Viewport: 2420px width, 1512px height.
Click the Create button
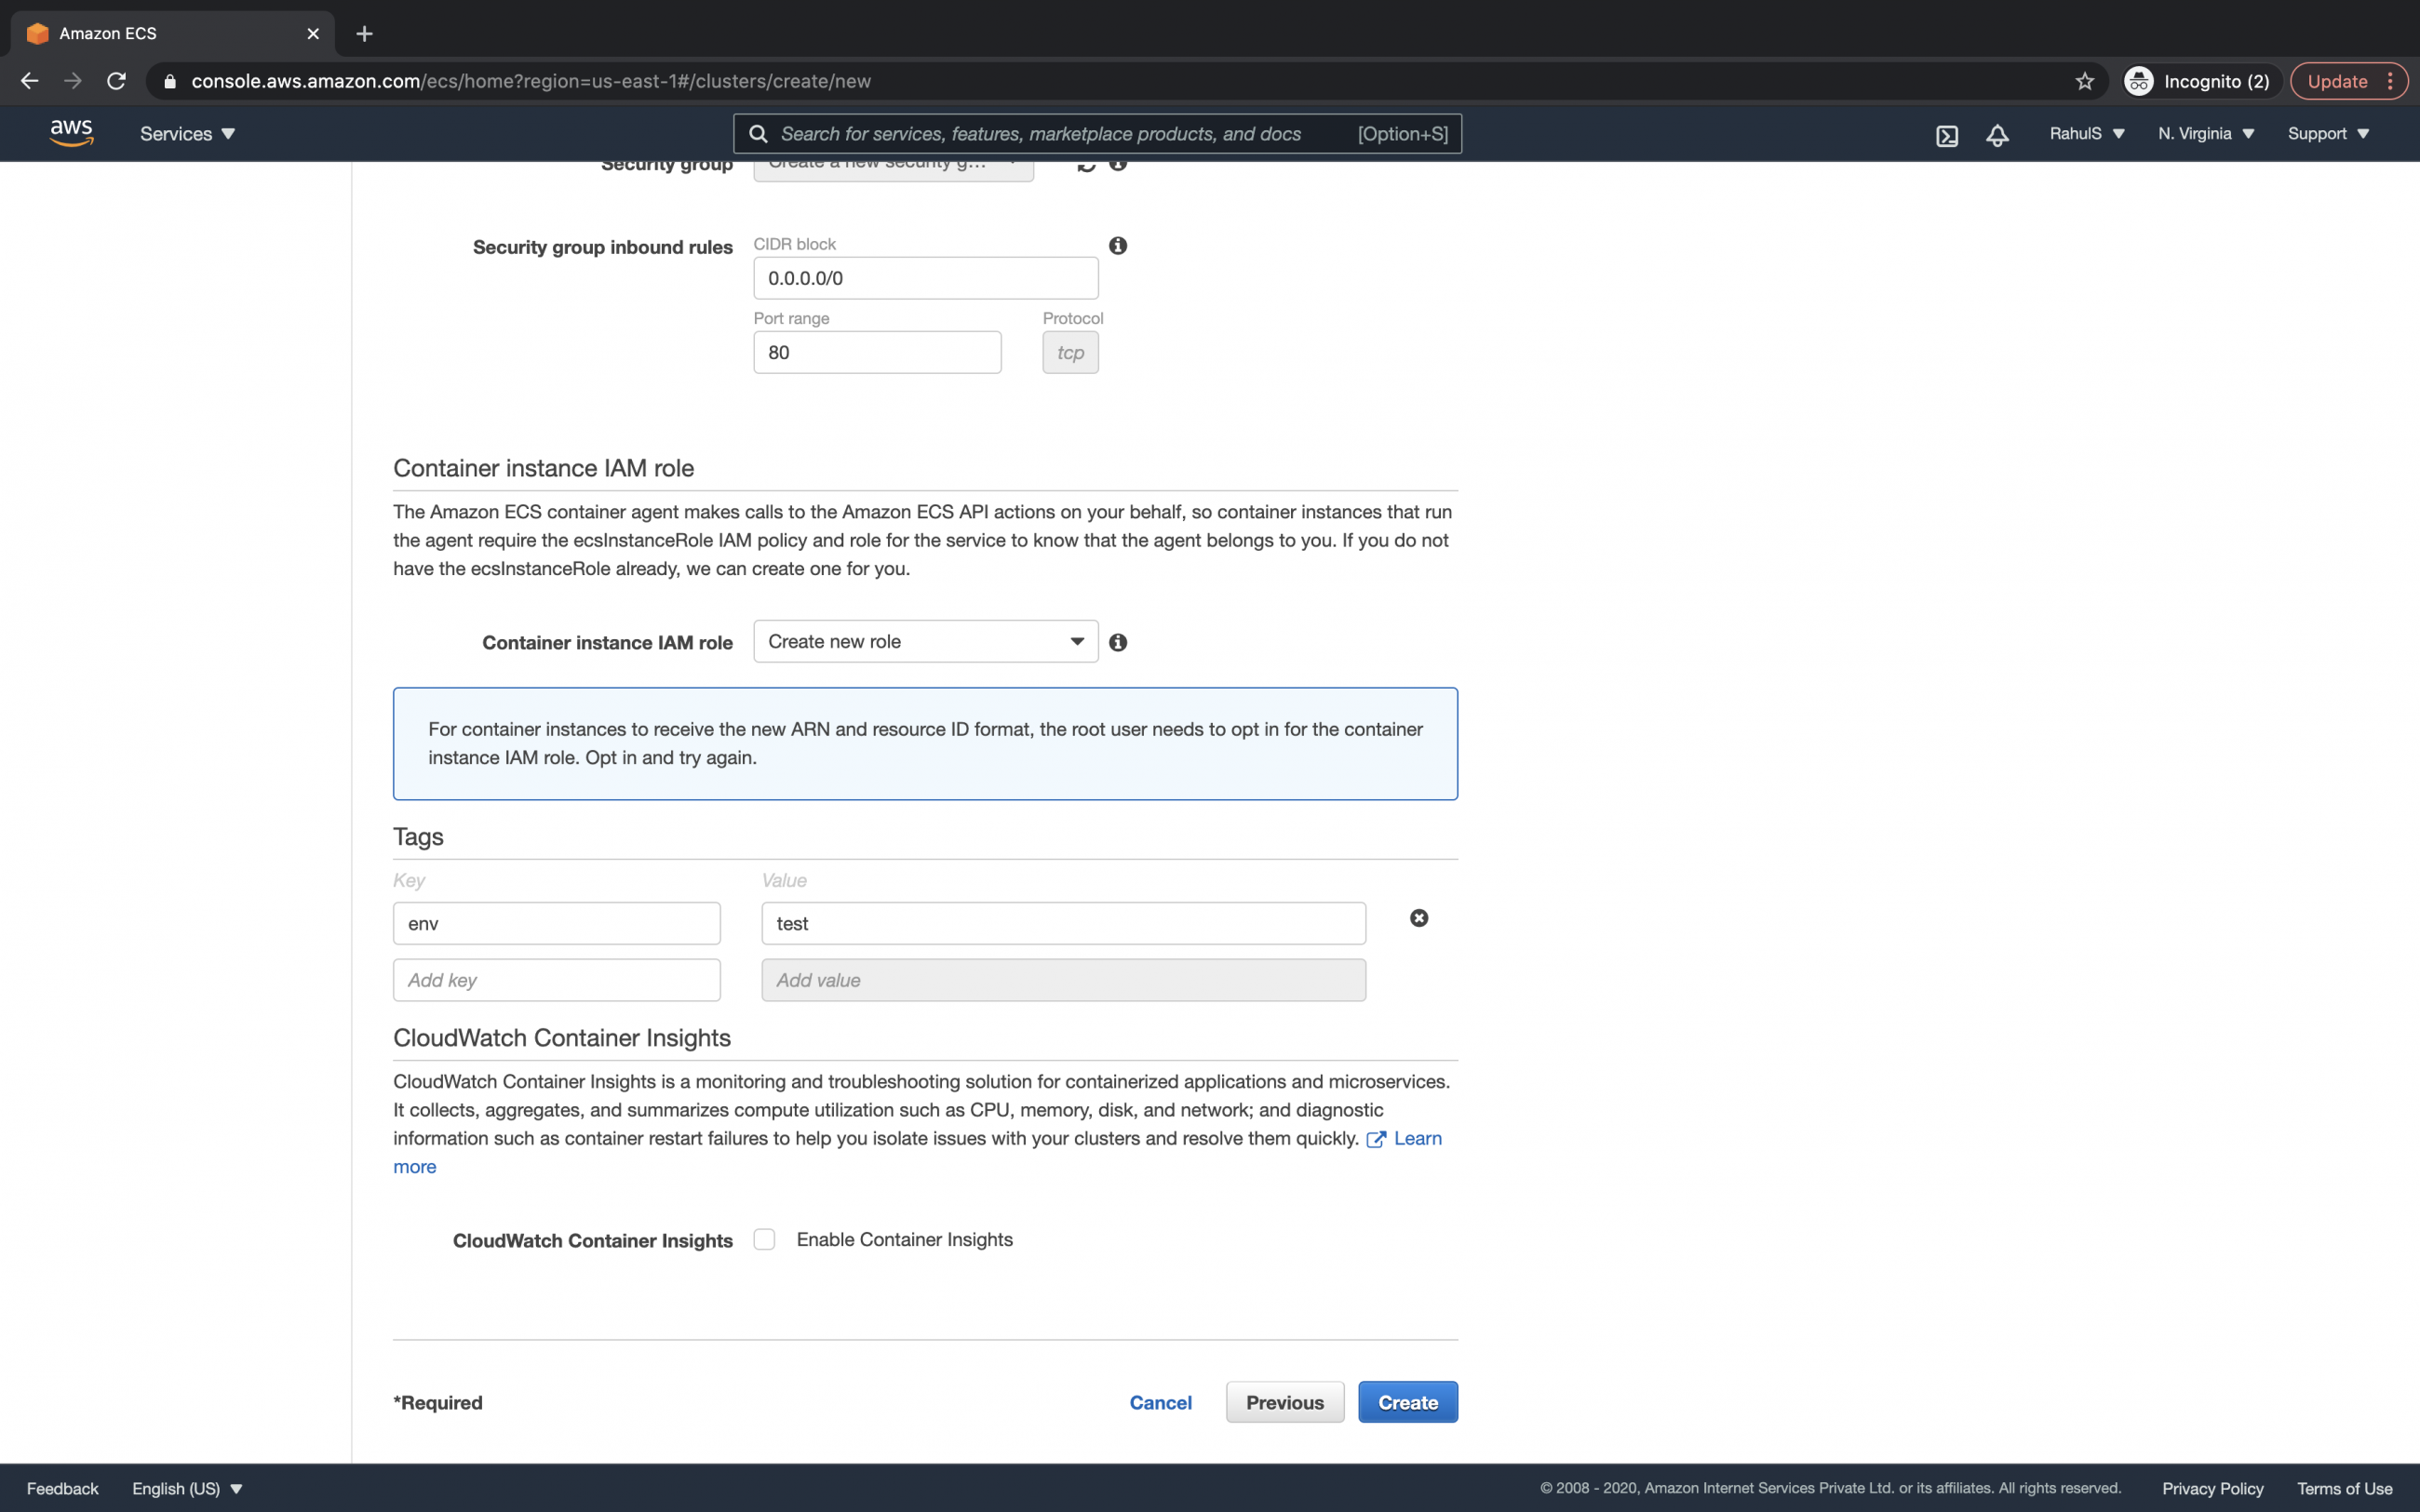tap(1407, 1402)
